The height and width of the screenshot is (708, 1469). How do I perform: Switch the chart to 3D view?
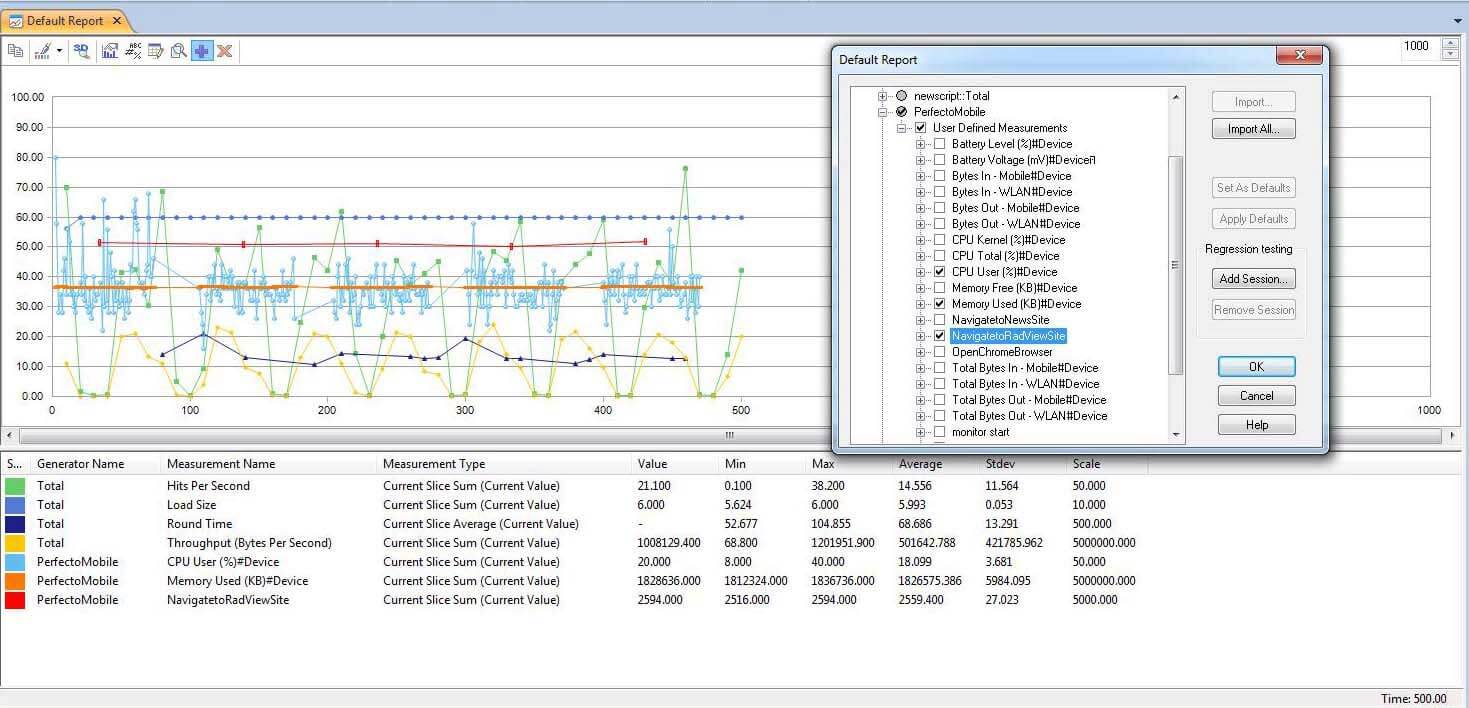[82, 51]
